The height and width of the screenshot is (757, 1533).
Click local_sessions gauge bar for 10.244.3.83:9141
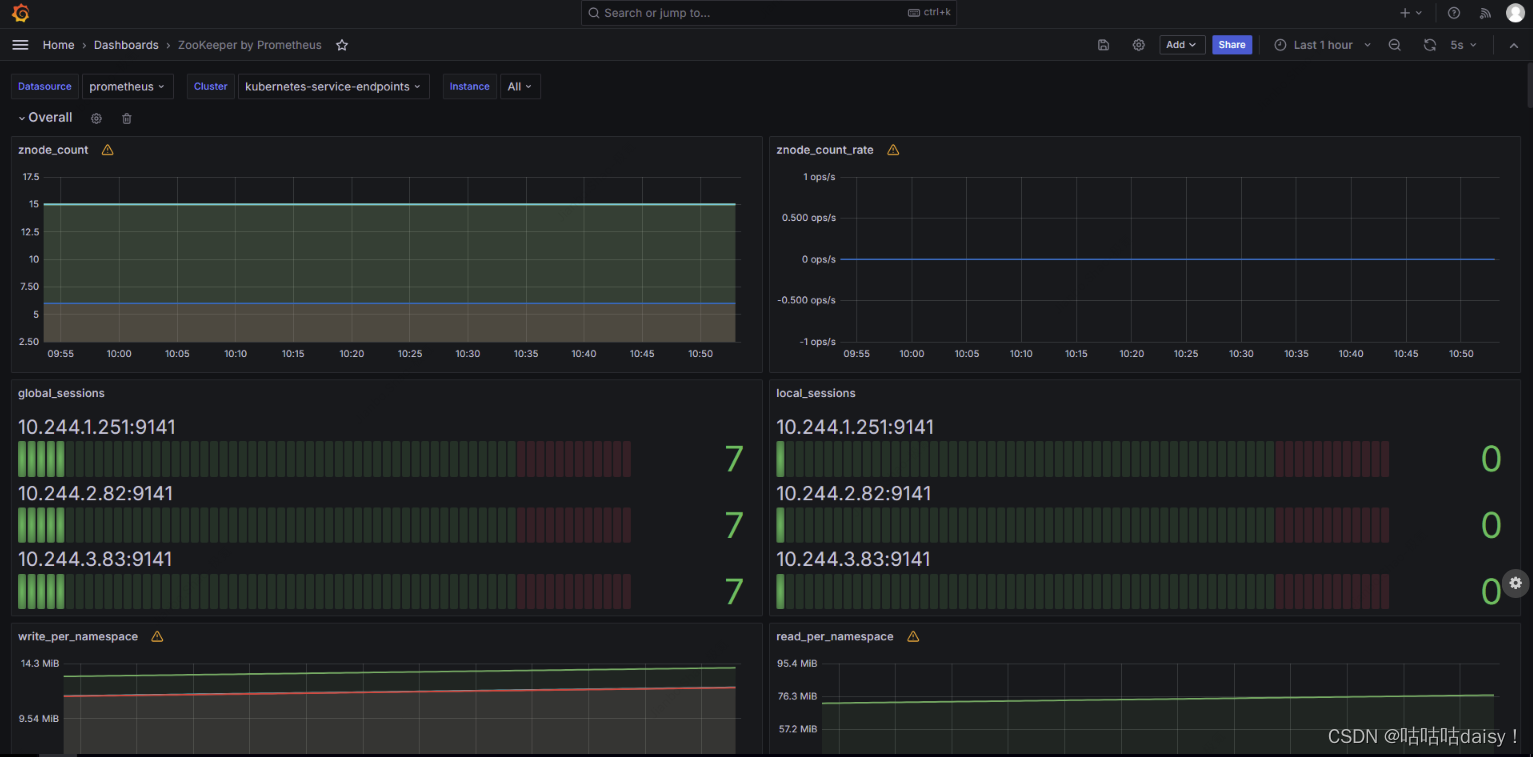1083,591
